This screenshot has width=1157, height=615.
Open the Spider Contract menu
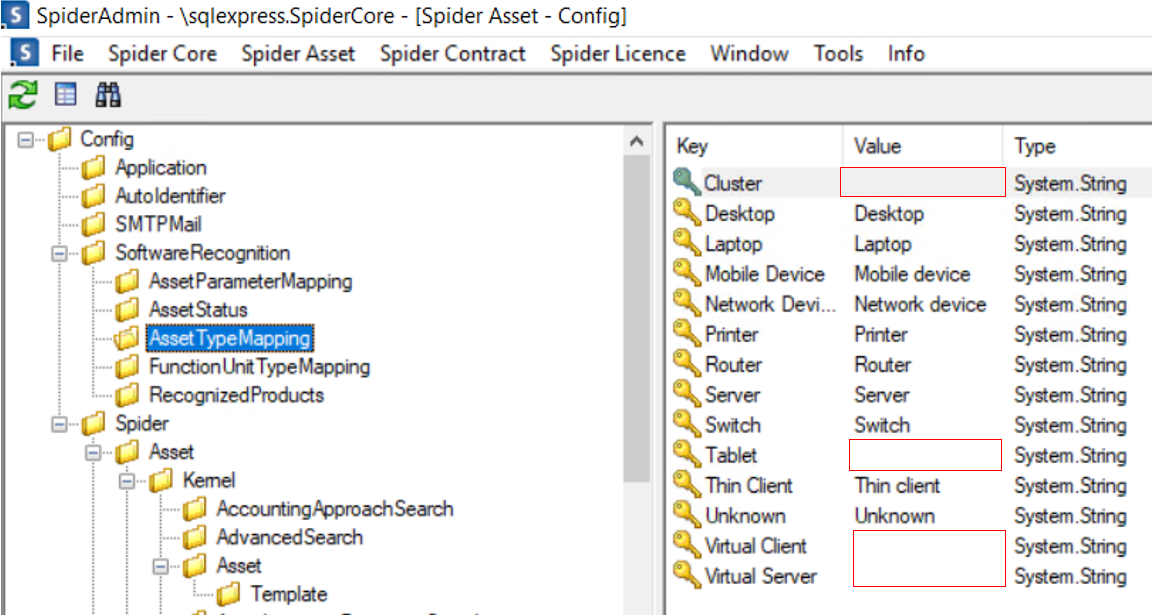tap(452, 54)
